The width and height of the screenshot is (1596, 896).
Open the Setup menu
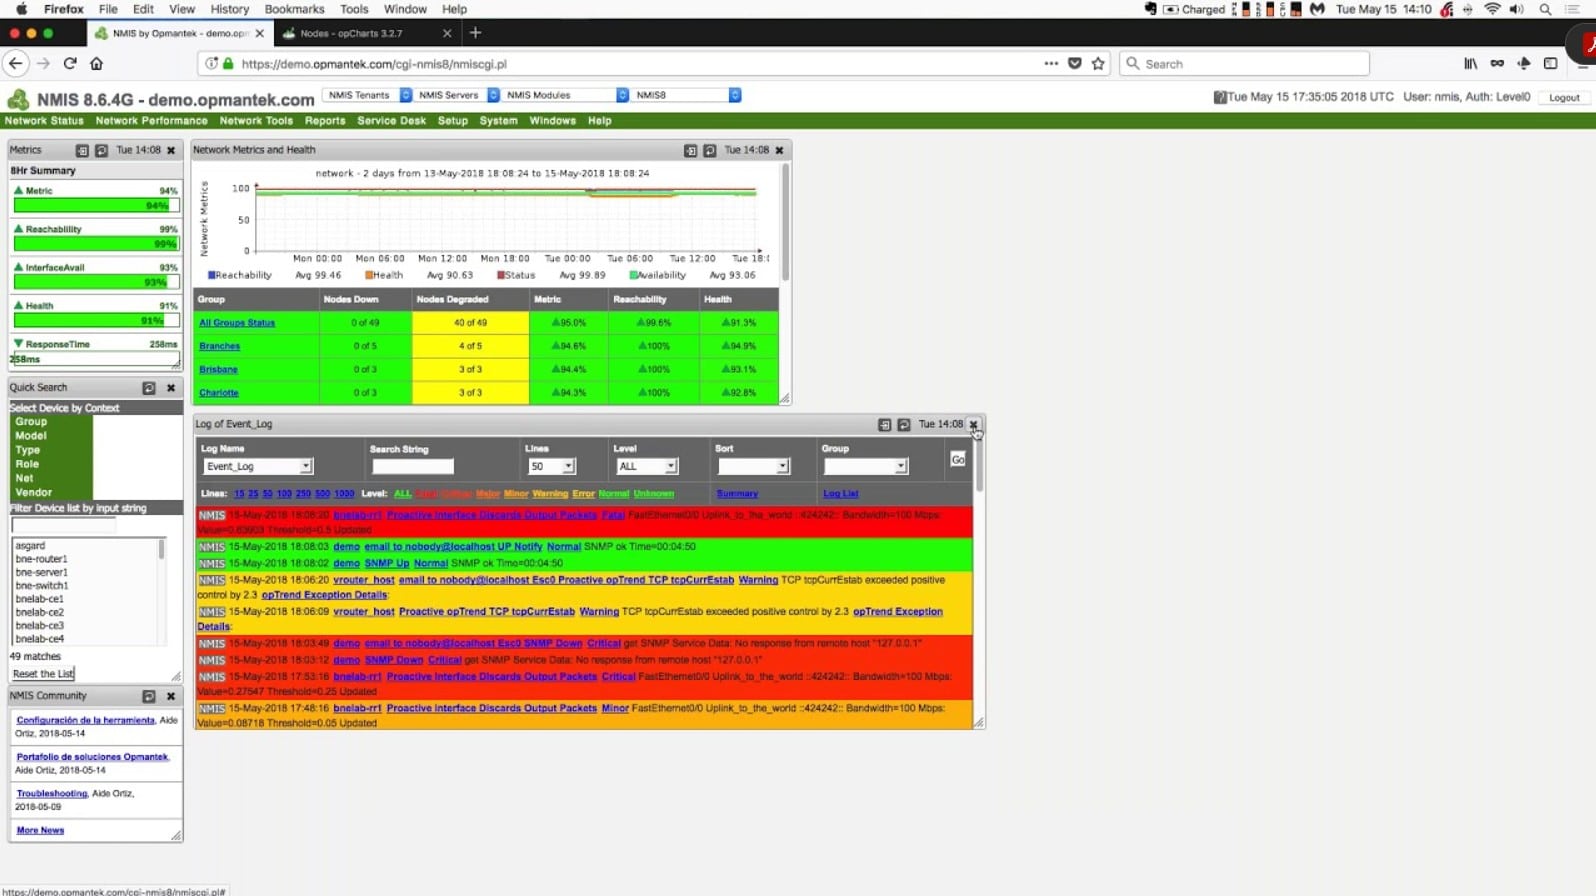tap(453, 121)
